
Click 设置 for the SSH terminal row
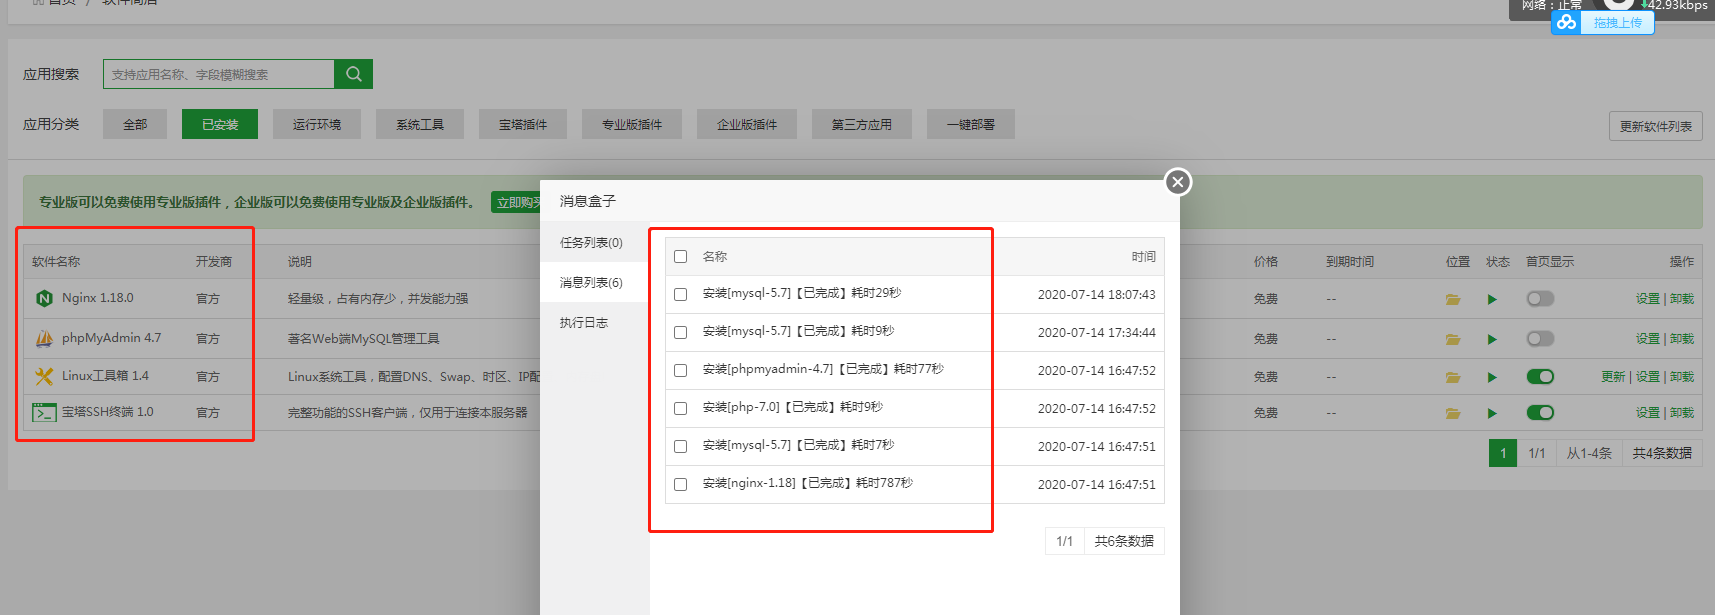(x=1648, y=413)
